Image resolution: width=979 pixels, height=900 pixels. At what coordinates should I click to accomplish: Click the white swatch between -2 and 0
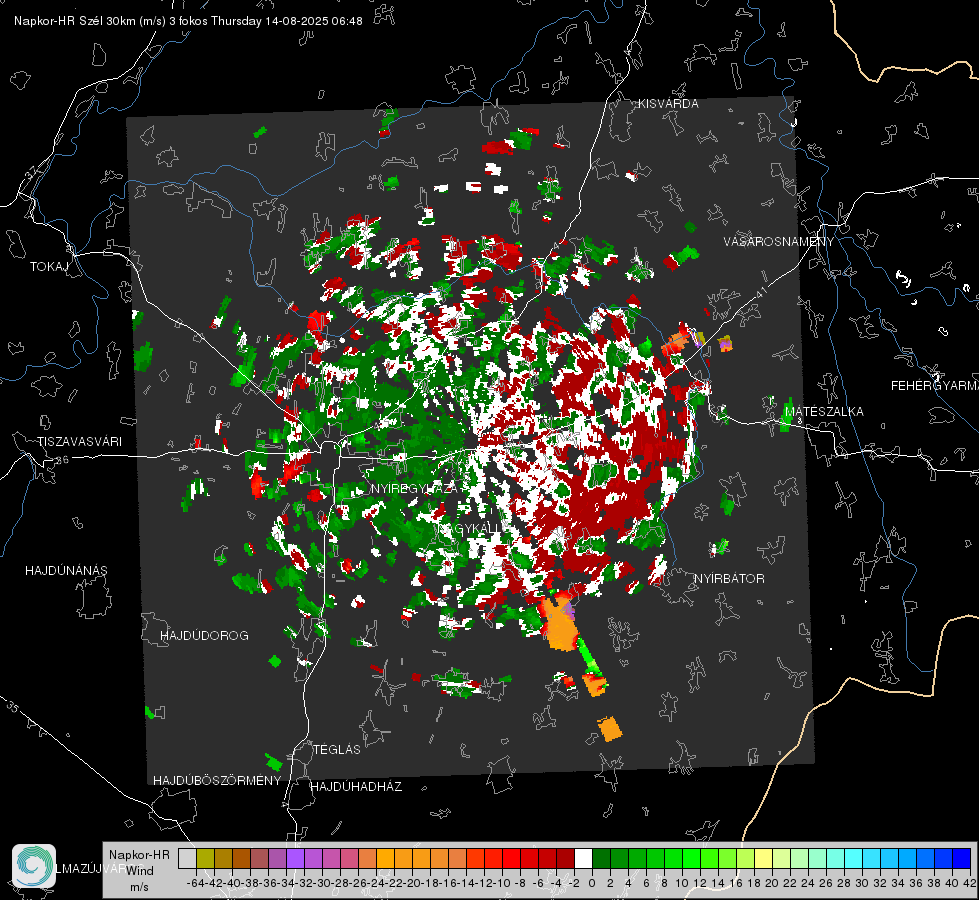click(583, 859)
